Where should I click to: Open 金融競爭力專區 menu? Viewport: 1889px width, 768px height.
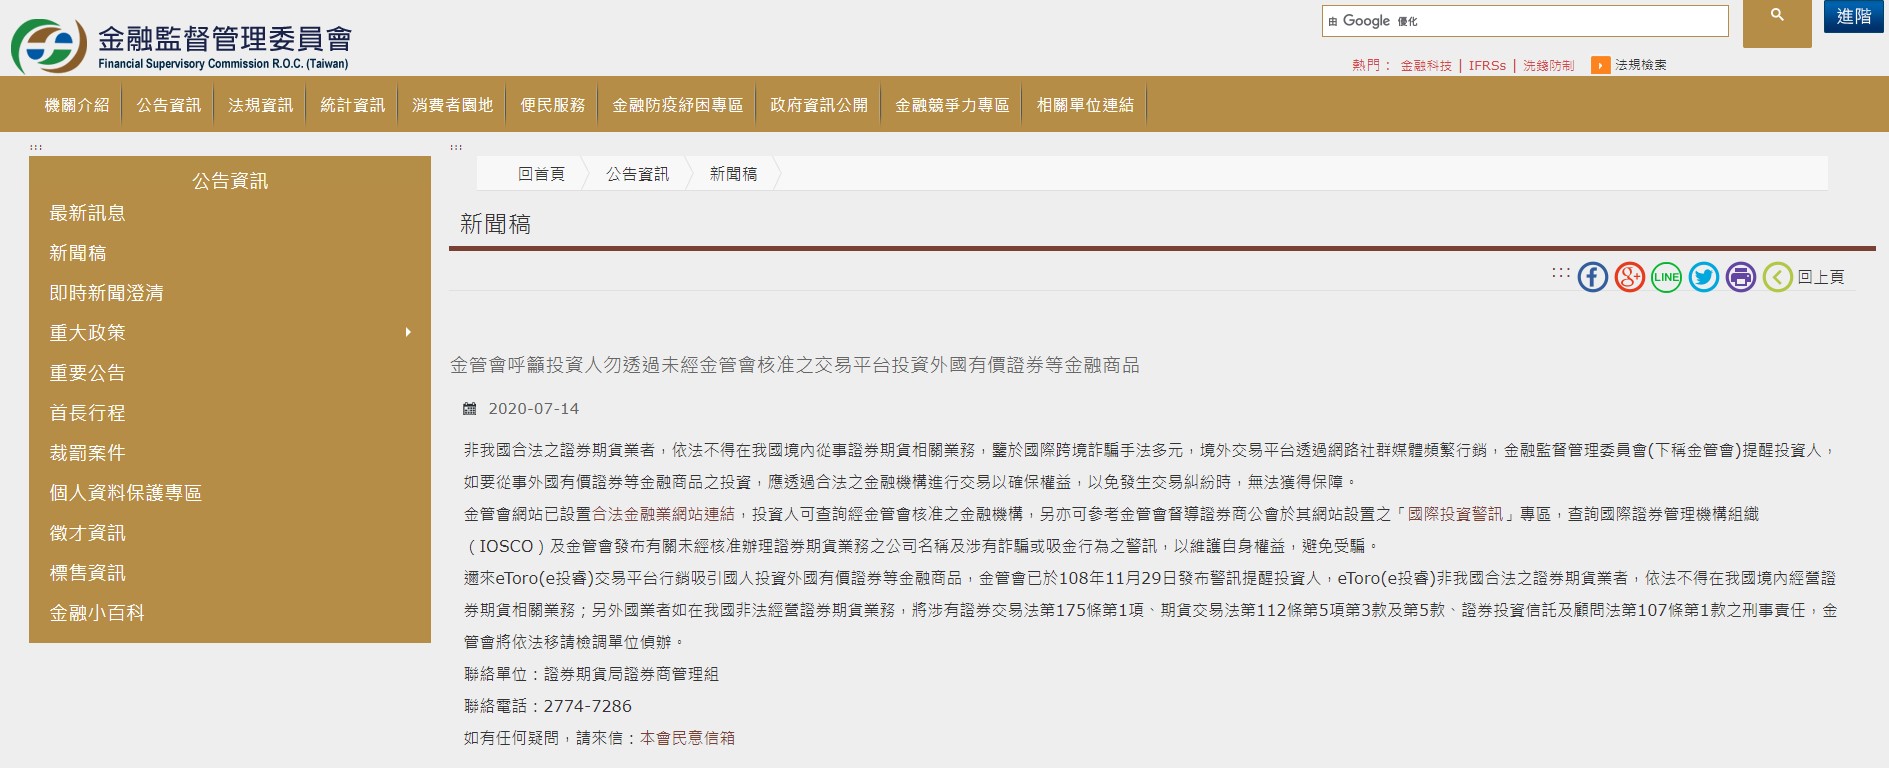952,105
